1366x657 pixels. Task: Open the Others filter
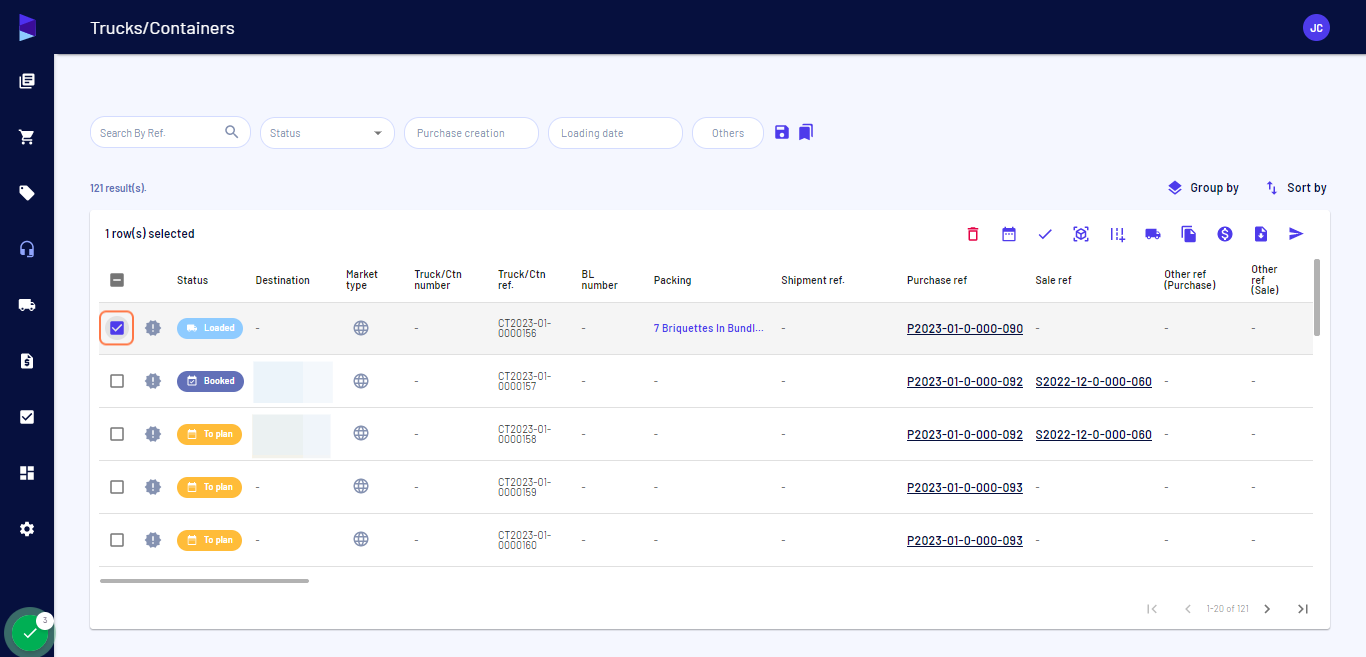[728, 133]
